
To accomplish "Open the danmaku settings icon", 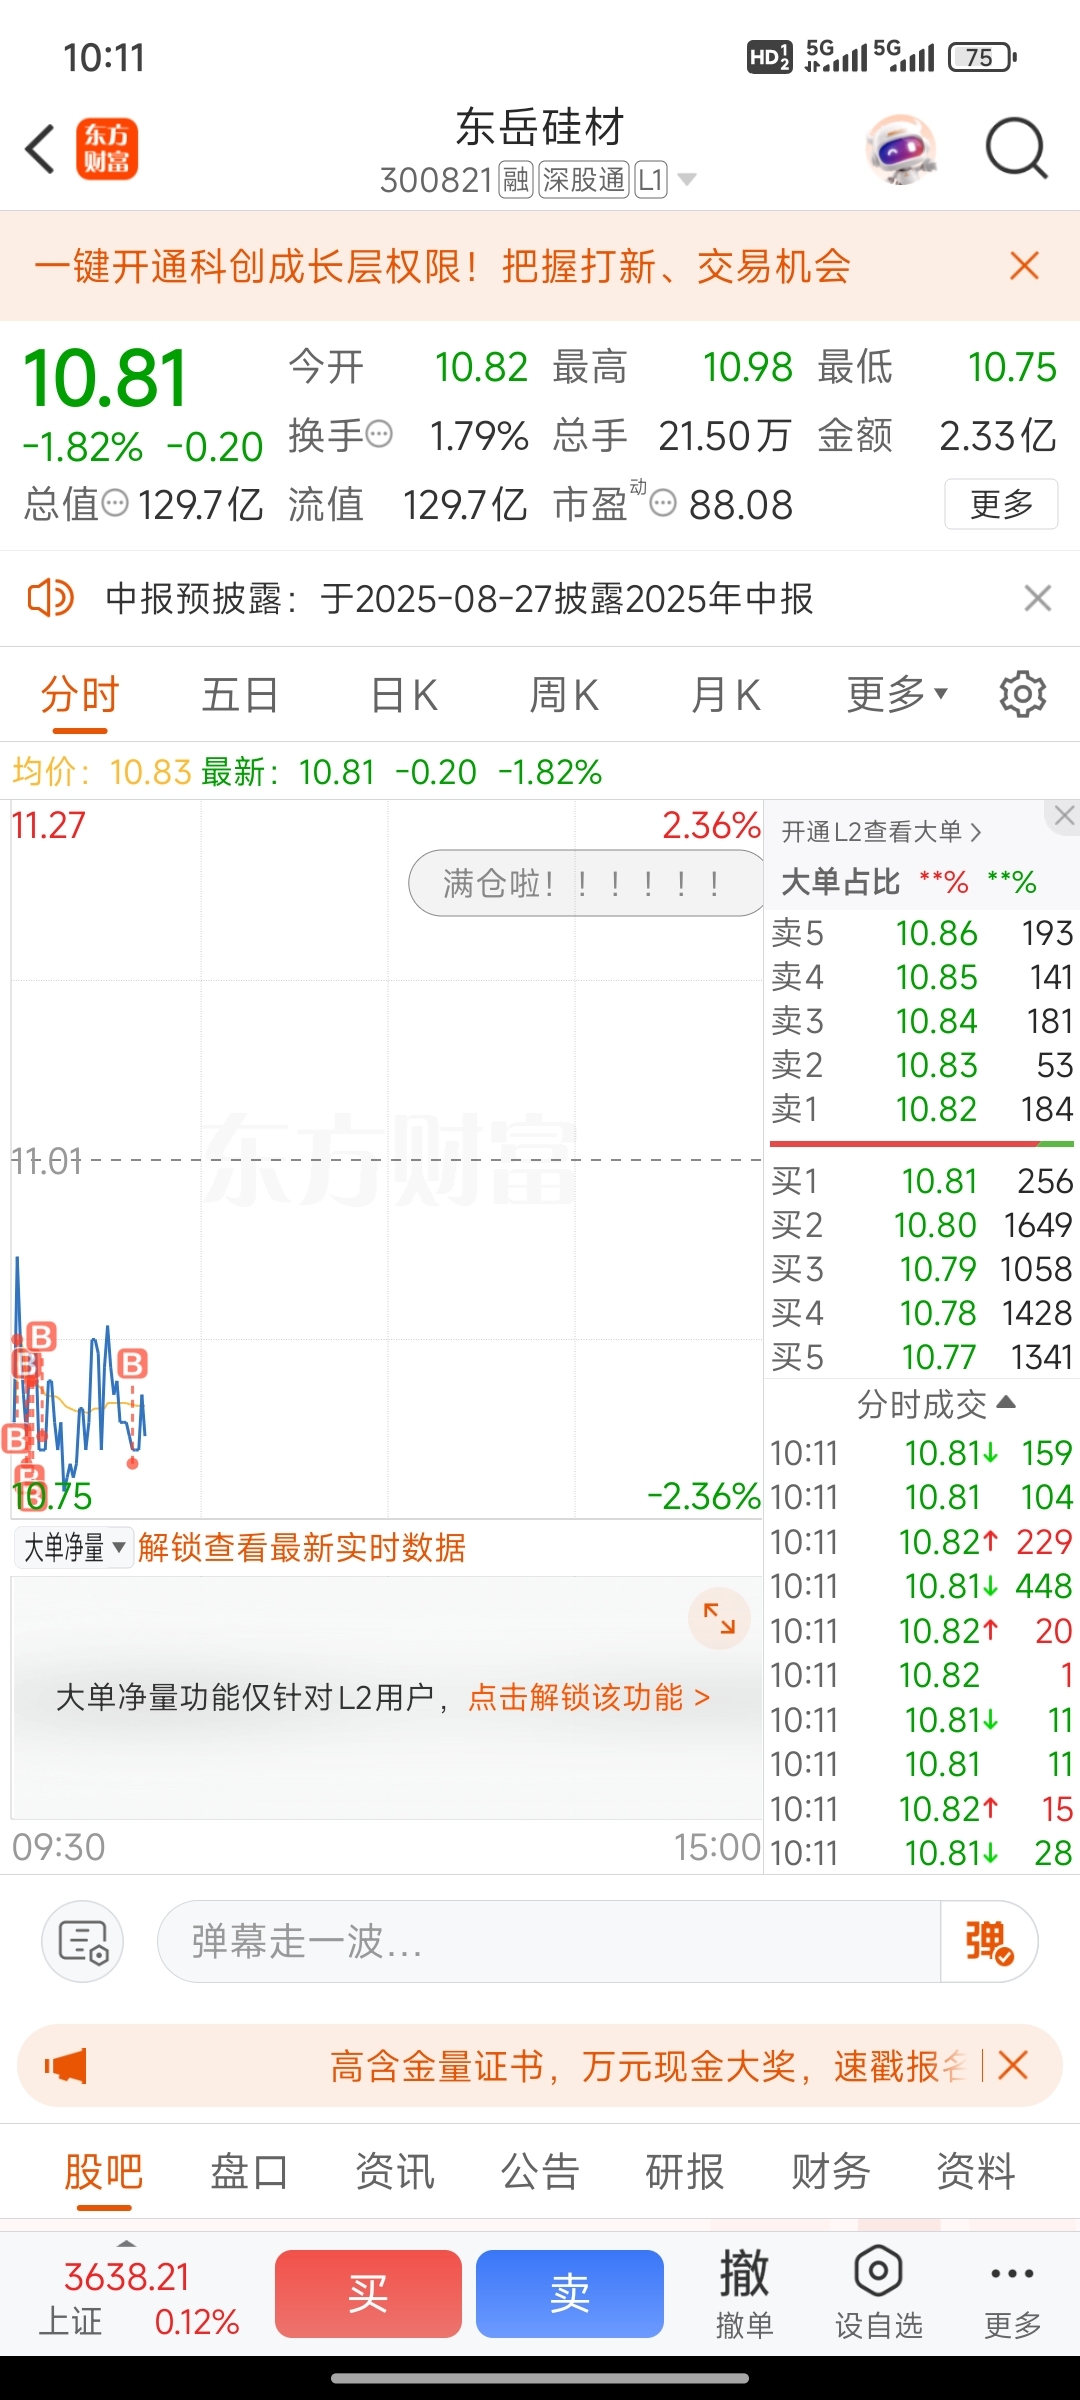I will 83,1941.
